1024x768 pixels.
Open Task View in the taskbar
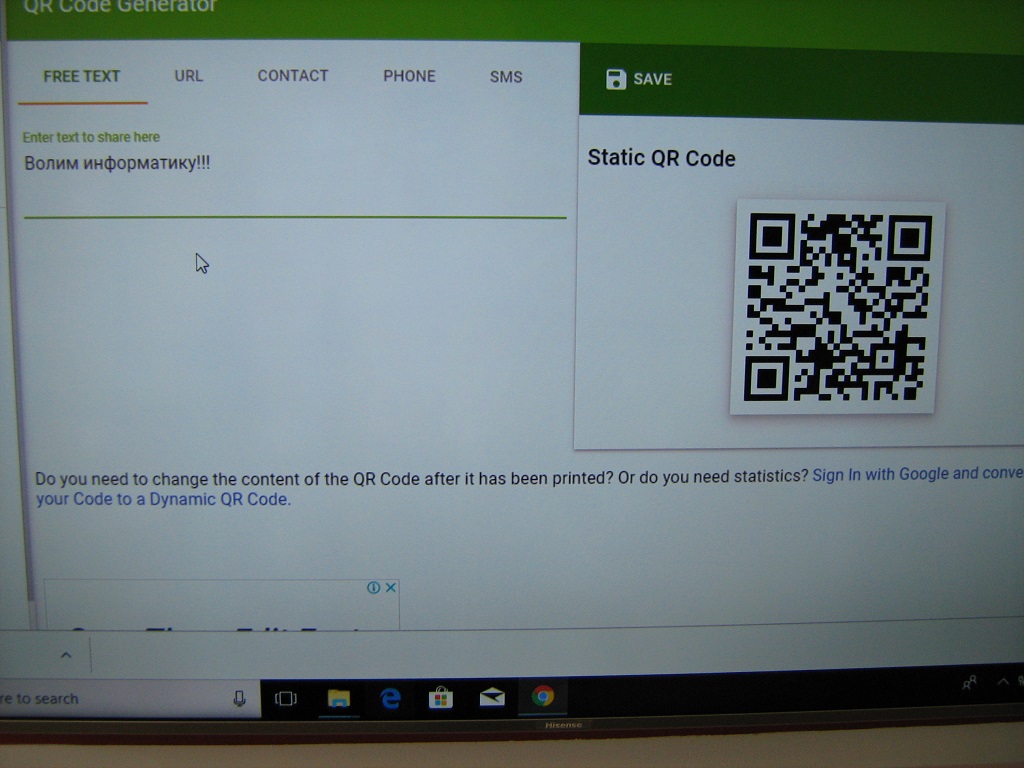click(286, 698)
